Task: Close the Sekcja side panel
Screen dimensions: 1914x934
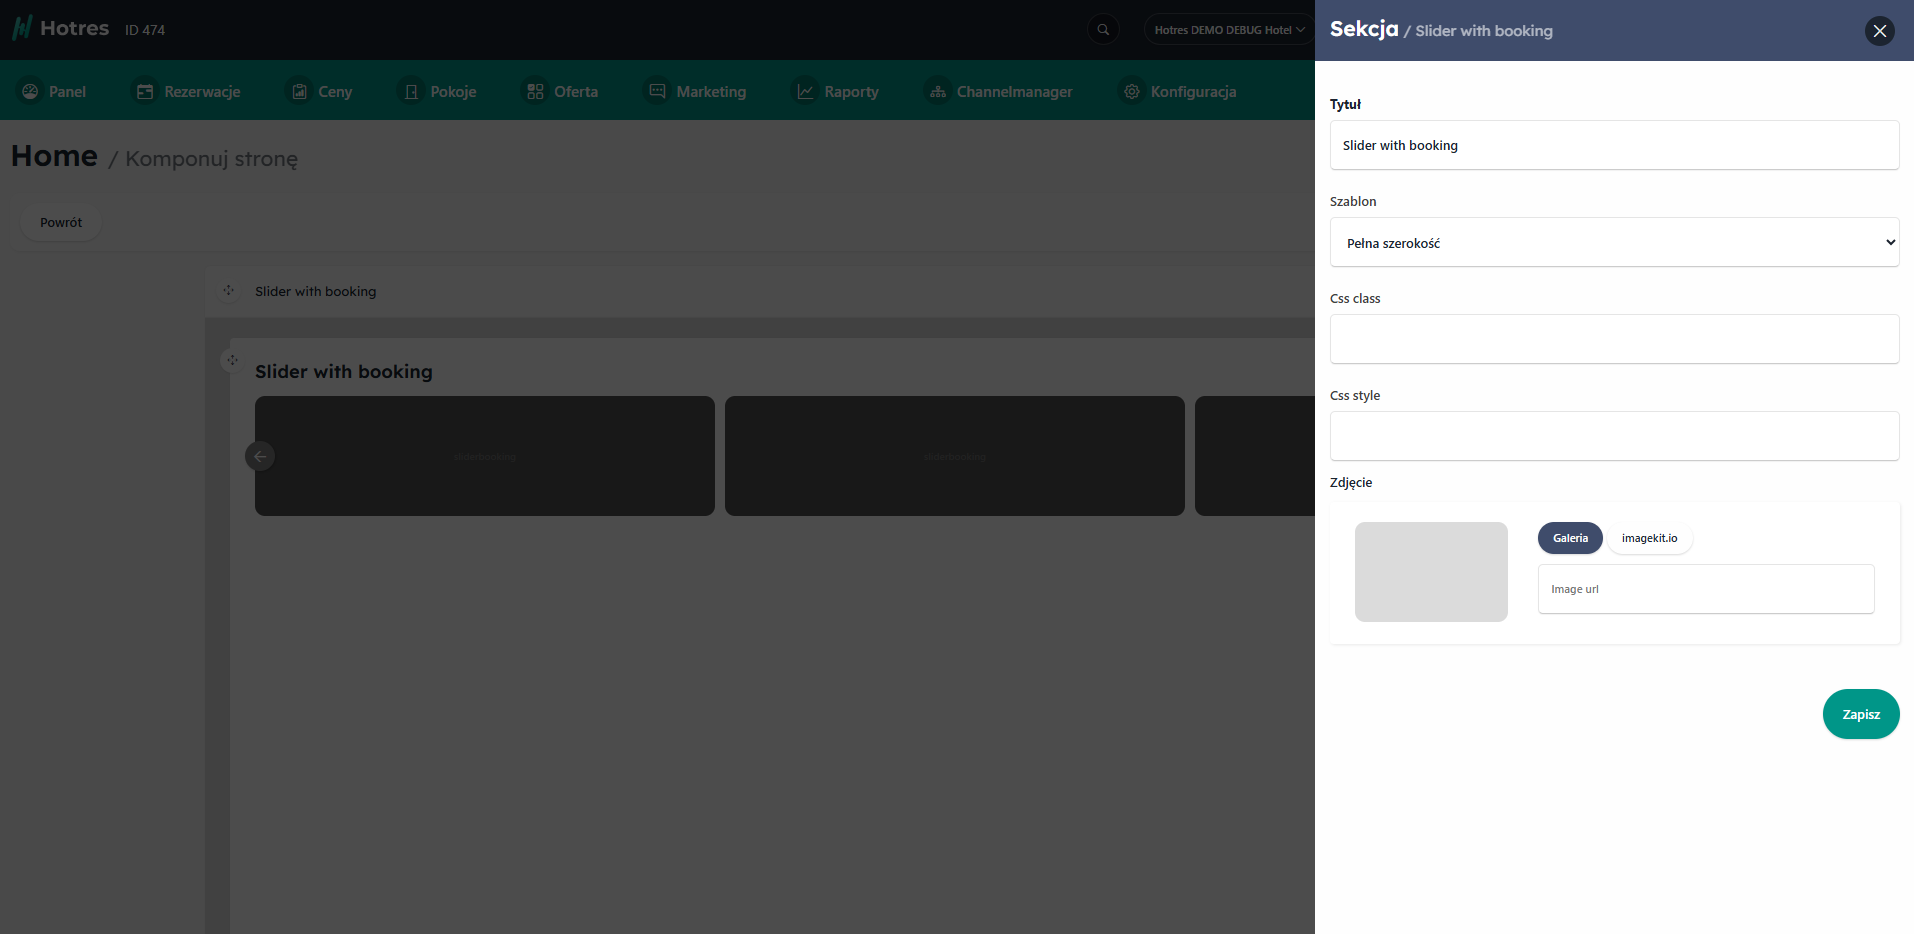Action: pos(1879,31)
